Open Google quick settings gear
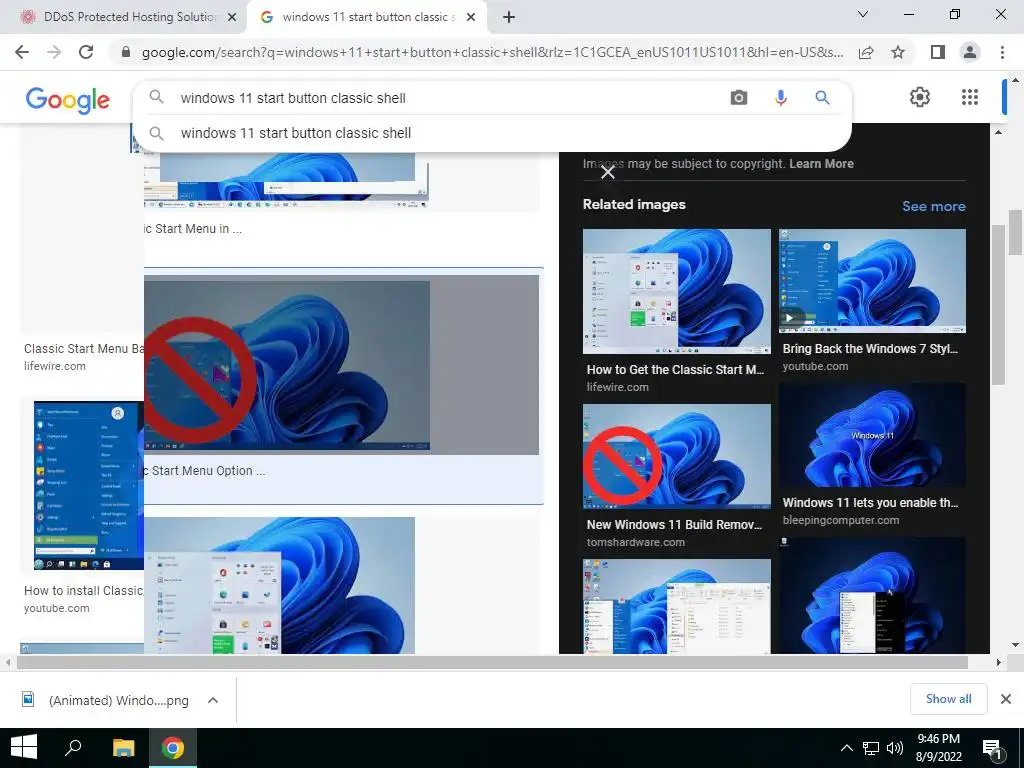Screen dimensions: 1024x768 point(920,97)
